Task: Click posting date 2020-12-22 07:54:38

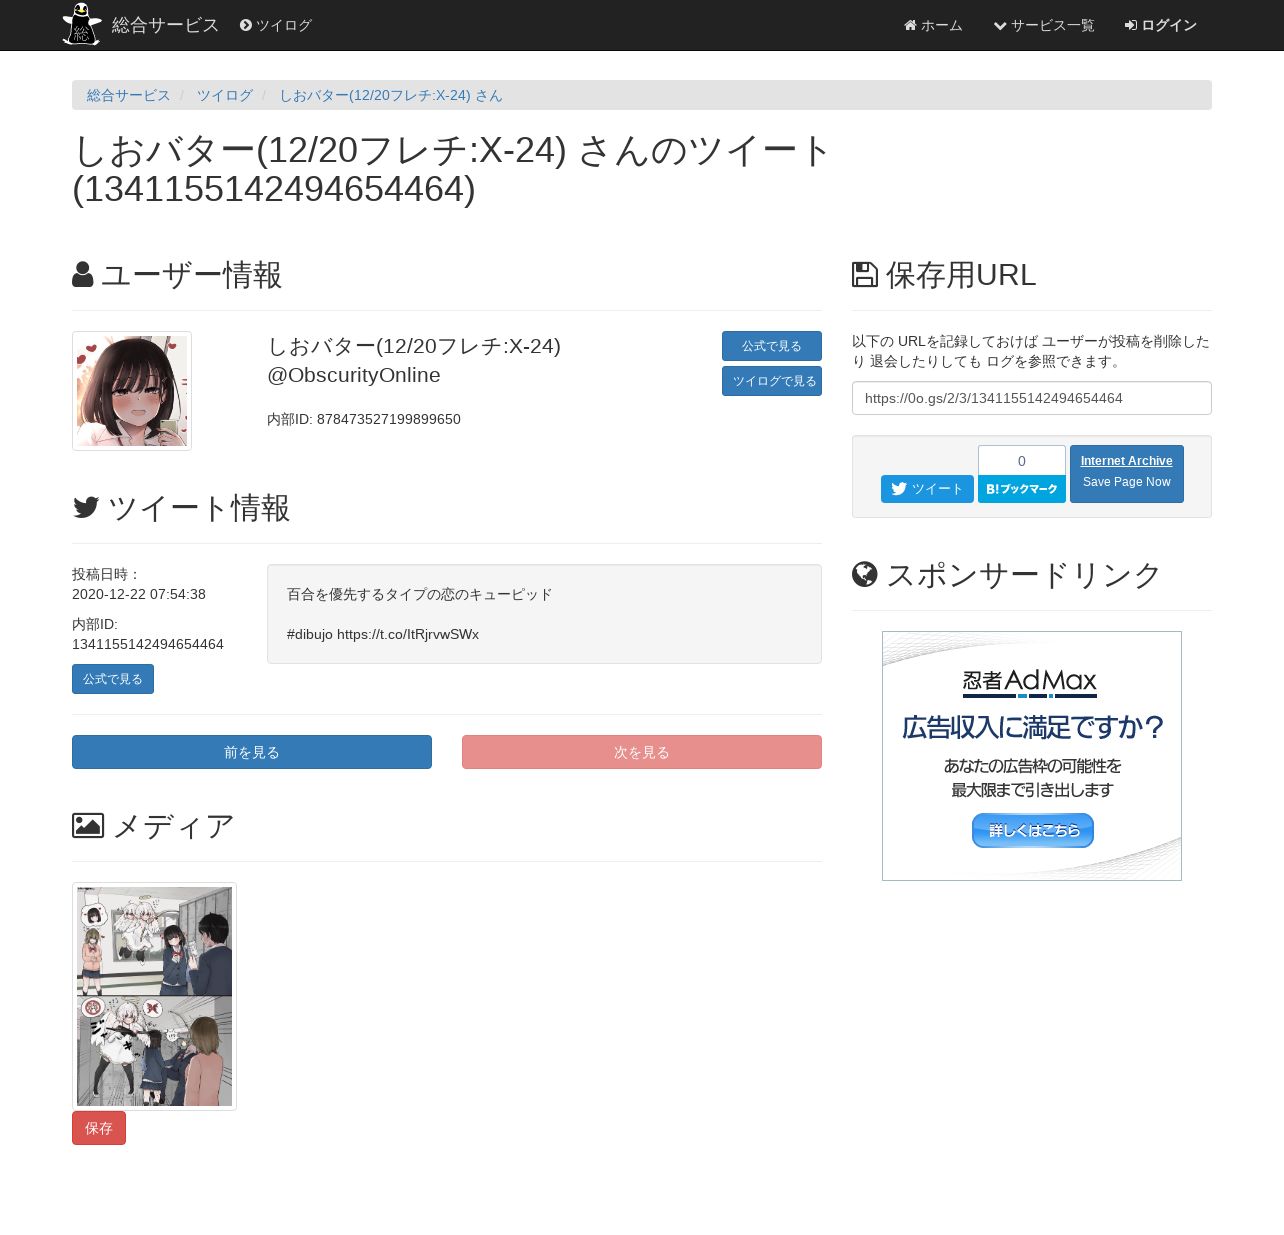Action: point(139,594)
